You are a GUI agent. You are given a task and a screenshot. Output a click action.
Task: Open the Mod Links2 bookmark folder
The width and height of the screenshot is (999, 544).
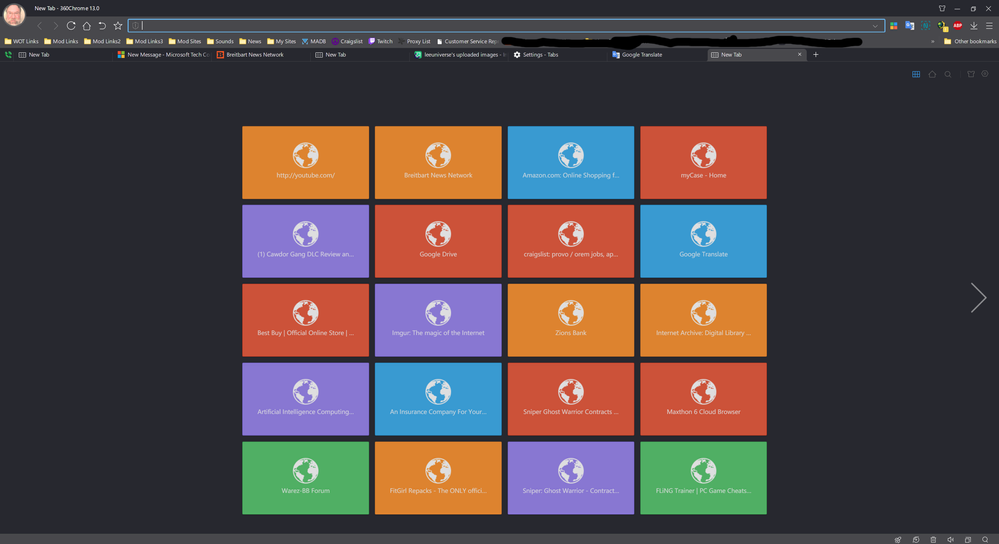[x=102, y=41]
